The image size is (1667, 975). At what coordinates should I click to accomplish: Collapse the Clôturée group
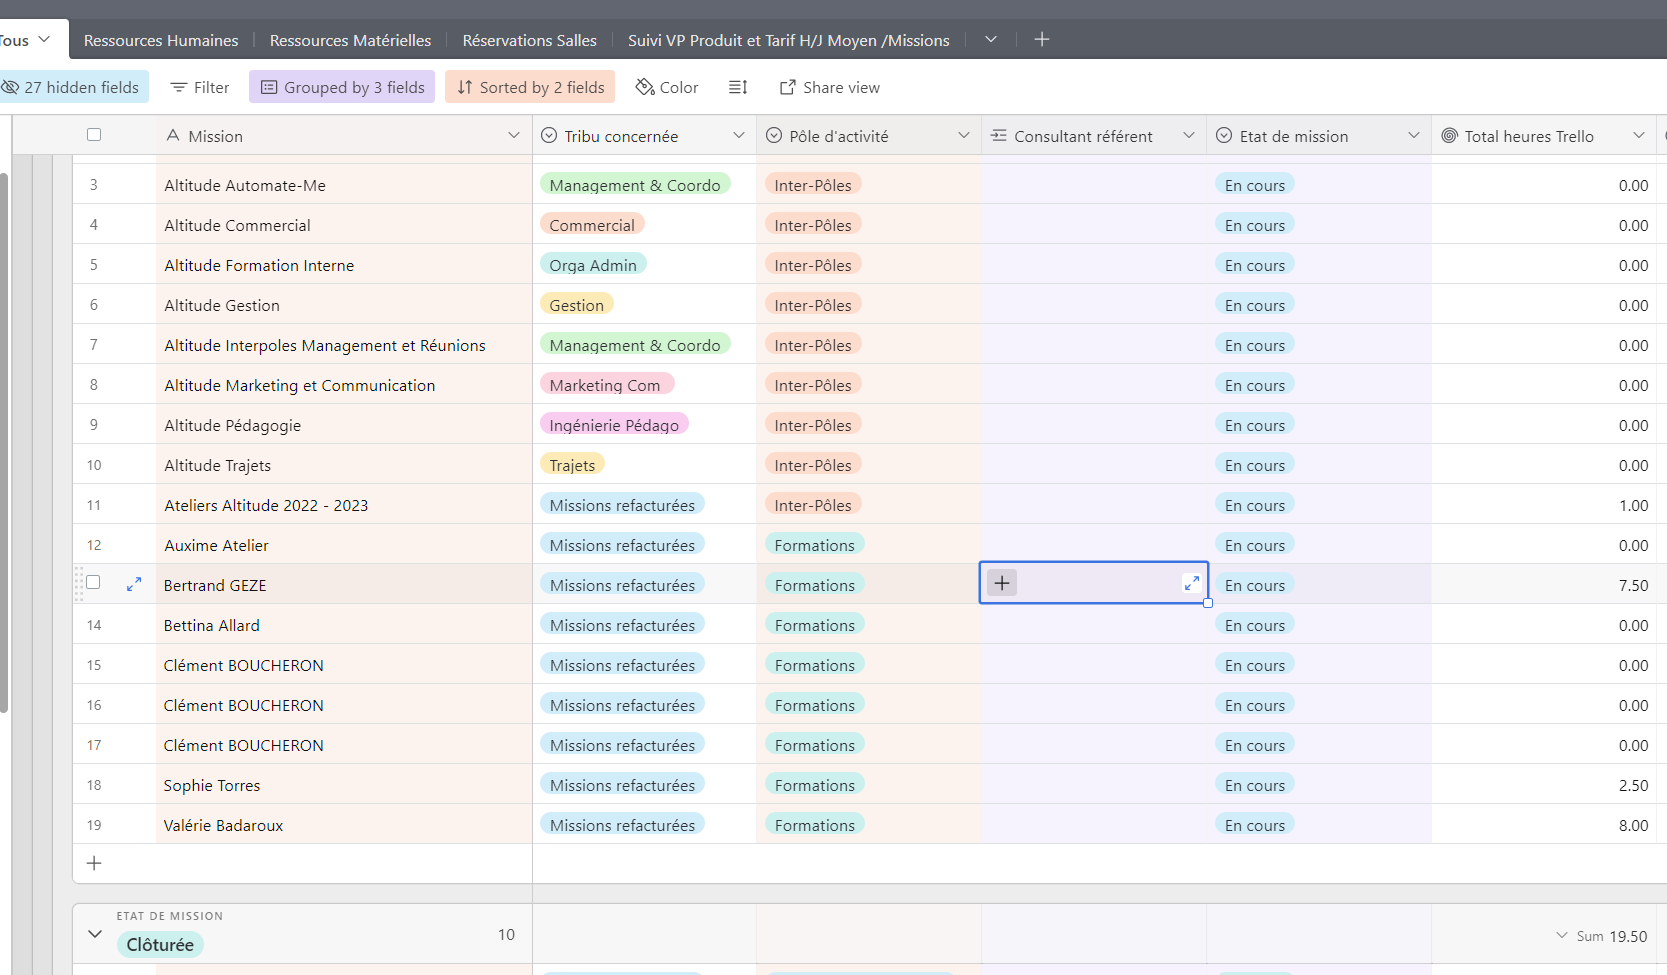tap(95, 934)
